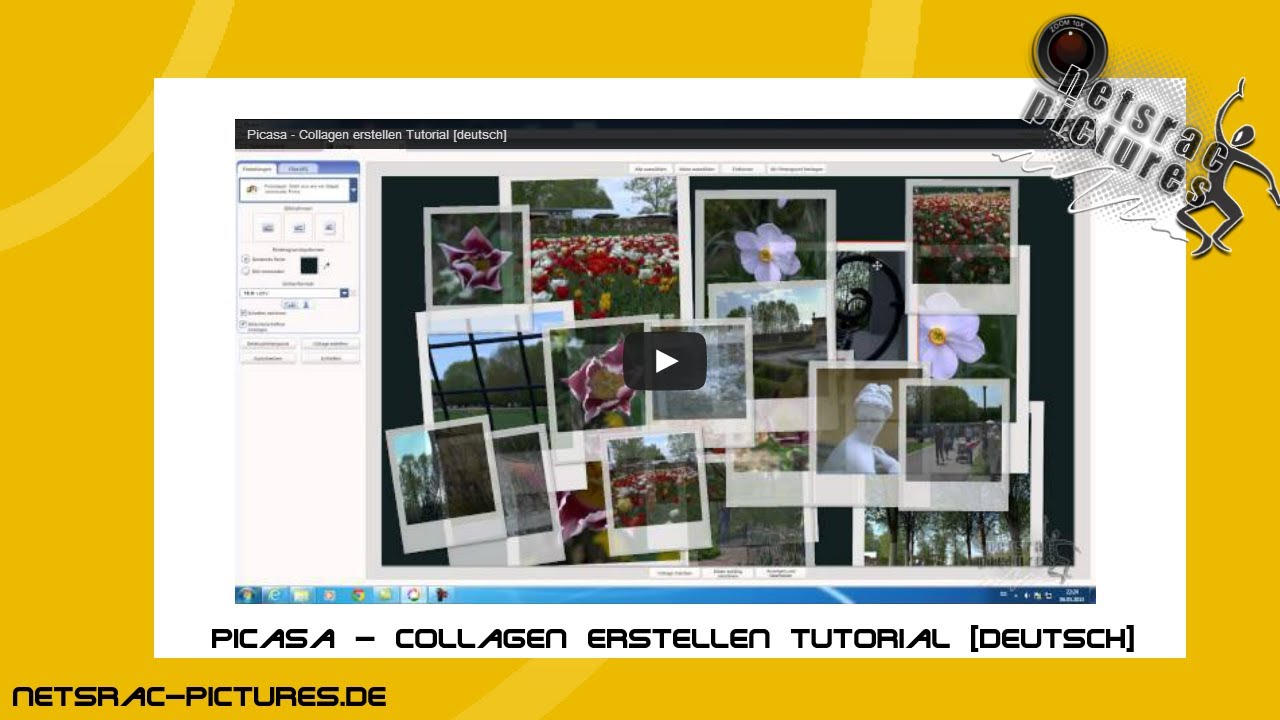
Task: Select the middle picture border option
Action: (x=298, y=227)
